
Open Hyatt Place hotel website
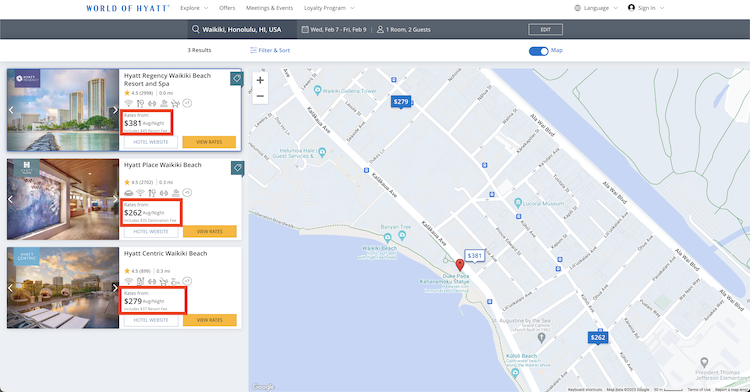pyautogui.click(x=151, y=231)
